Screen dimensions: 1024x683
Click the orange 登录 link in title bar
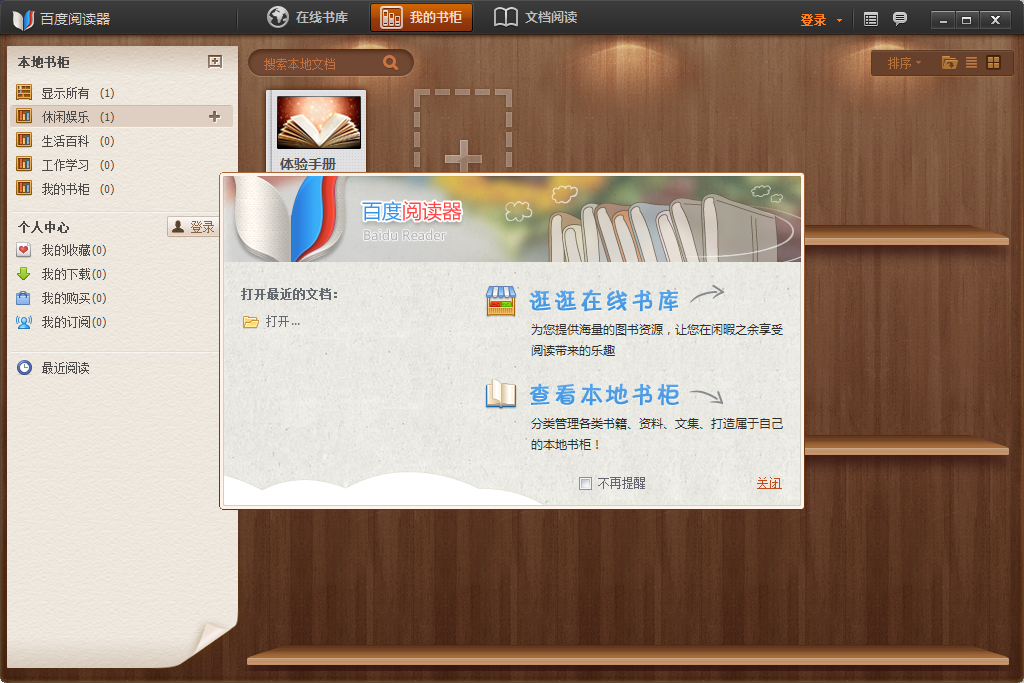coord(813,20)
